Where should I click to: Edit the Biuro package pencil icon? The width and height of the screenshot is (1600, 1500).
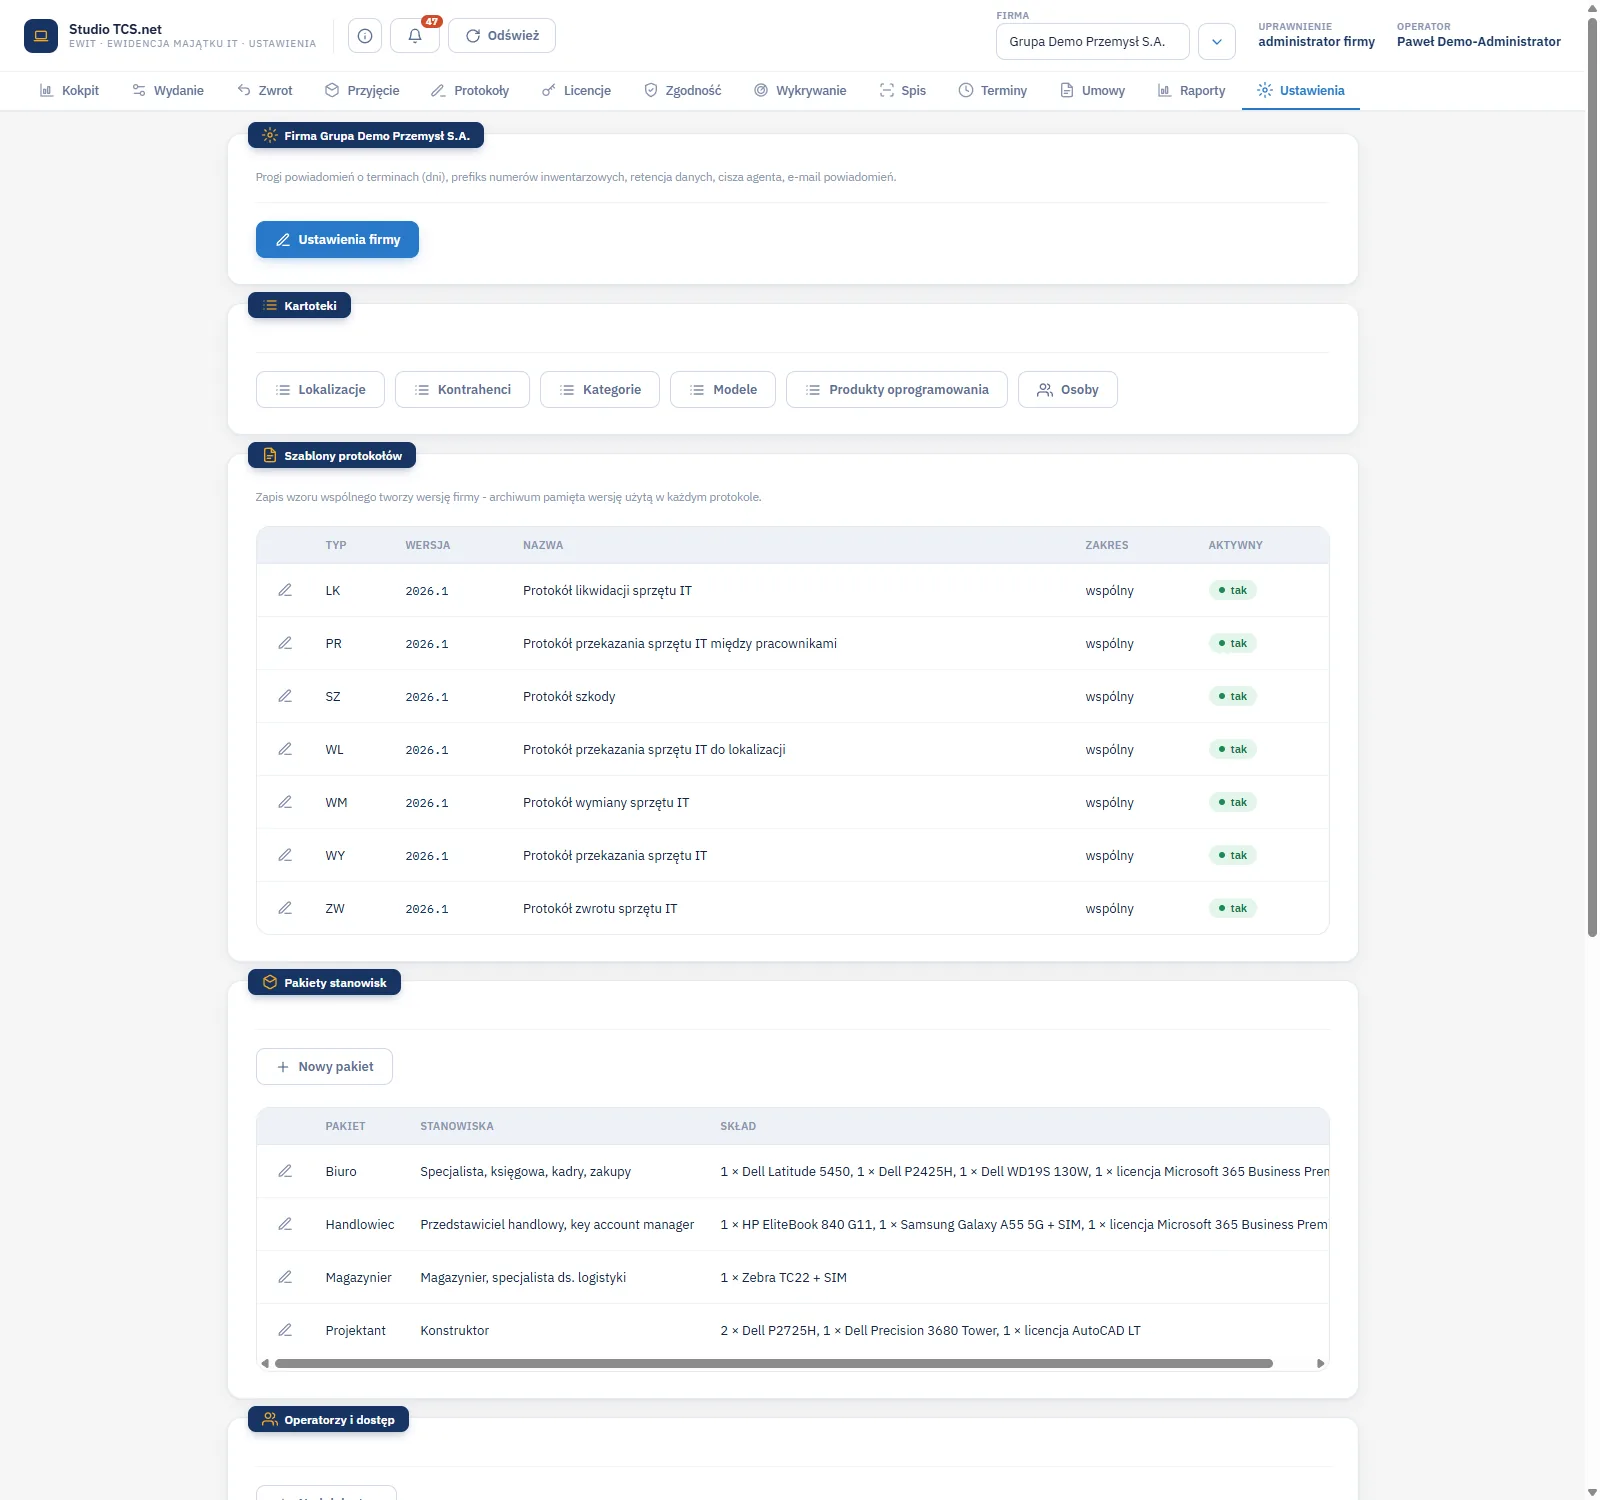285,1171
